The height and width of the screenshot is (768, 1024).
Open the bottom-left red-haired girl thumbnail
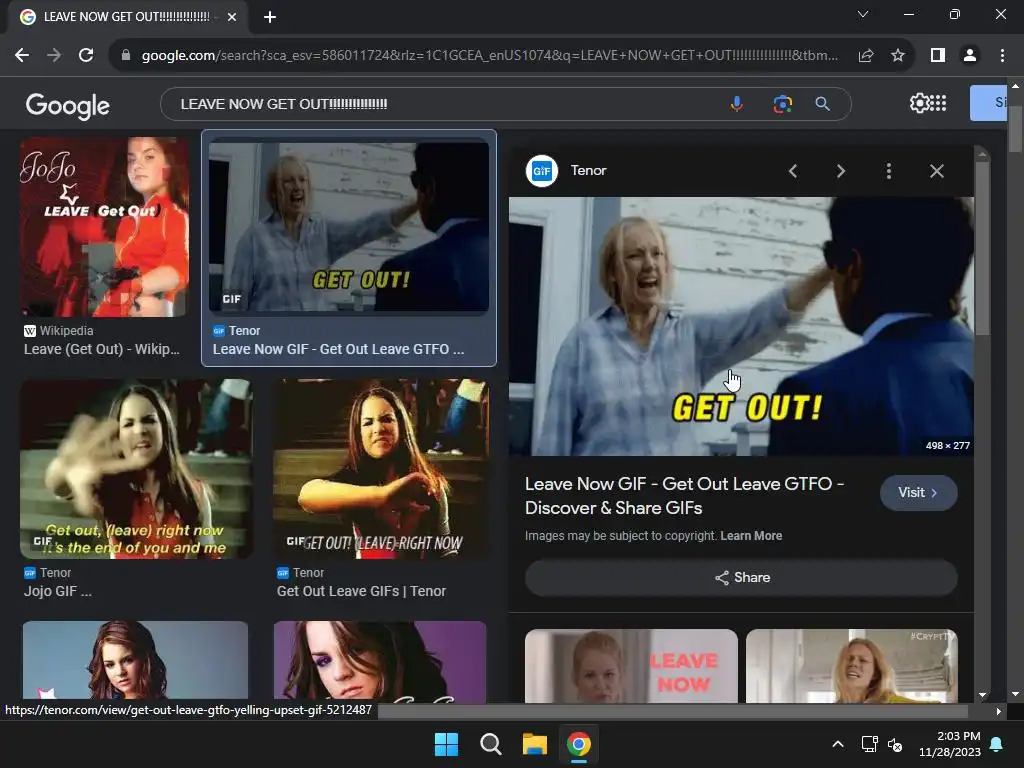[x=135, y=660]
